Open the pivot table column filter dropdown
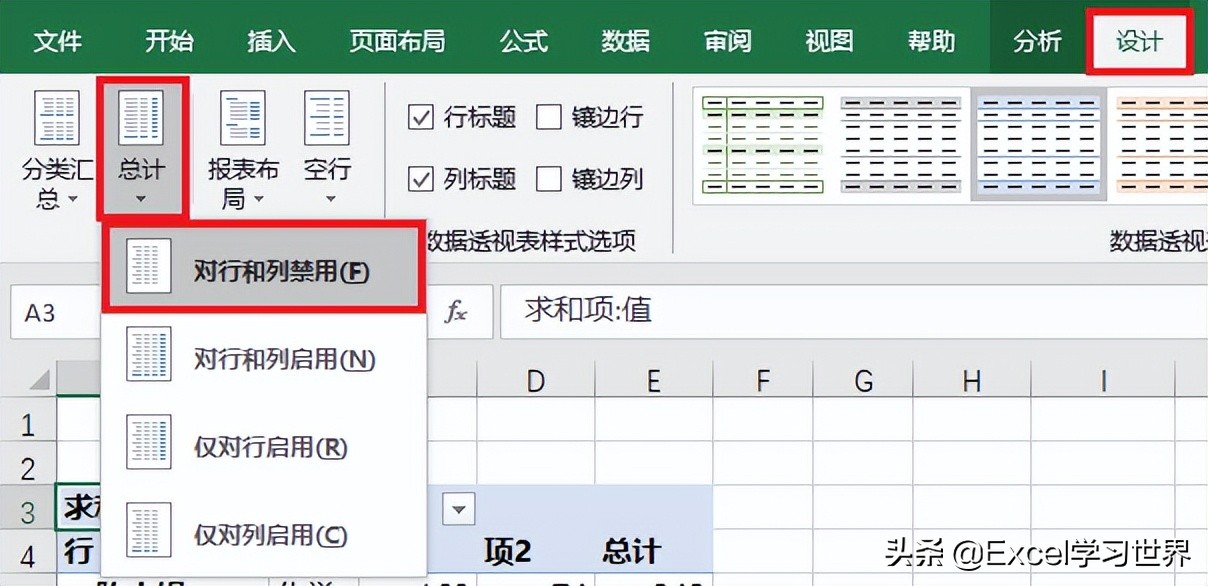 tap(459, 510)
